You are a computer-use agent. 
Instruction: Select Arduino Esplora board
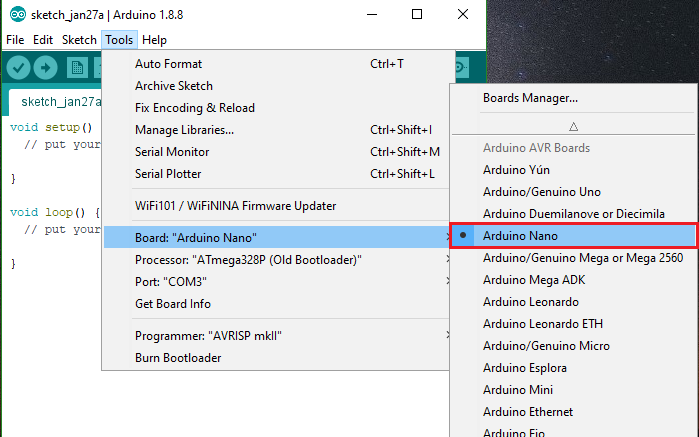point(573,367)
